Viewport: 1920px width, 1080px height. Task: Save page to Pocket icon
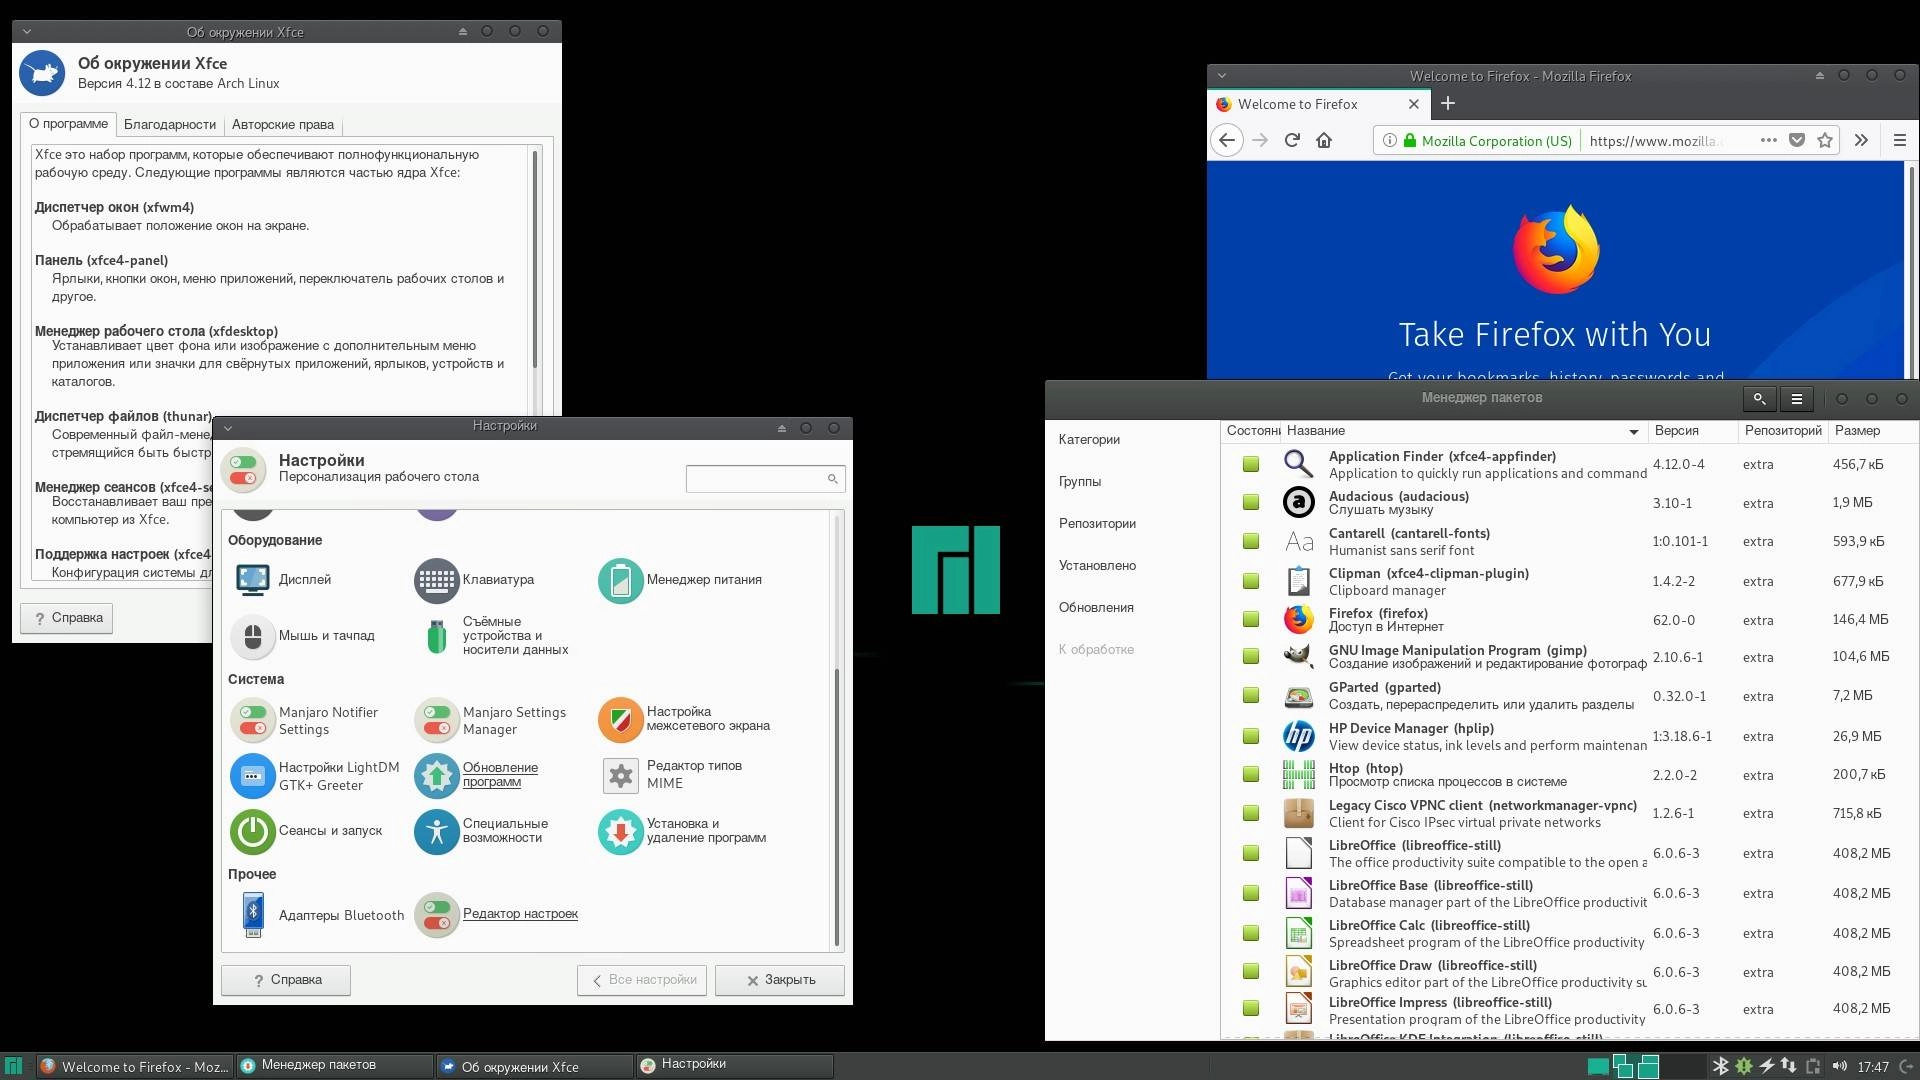point(1797,141)
